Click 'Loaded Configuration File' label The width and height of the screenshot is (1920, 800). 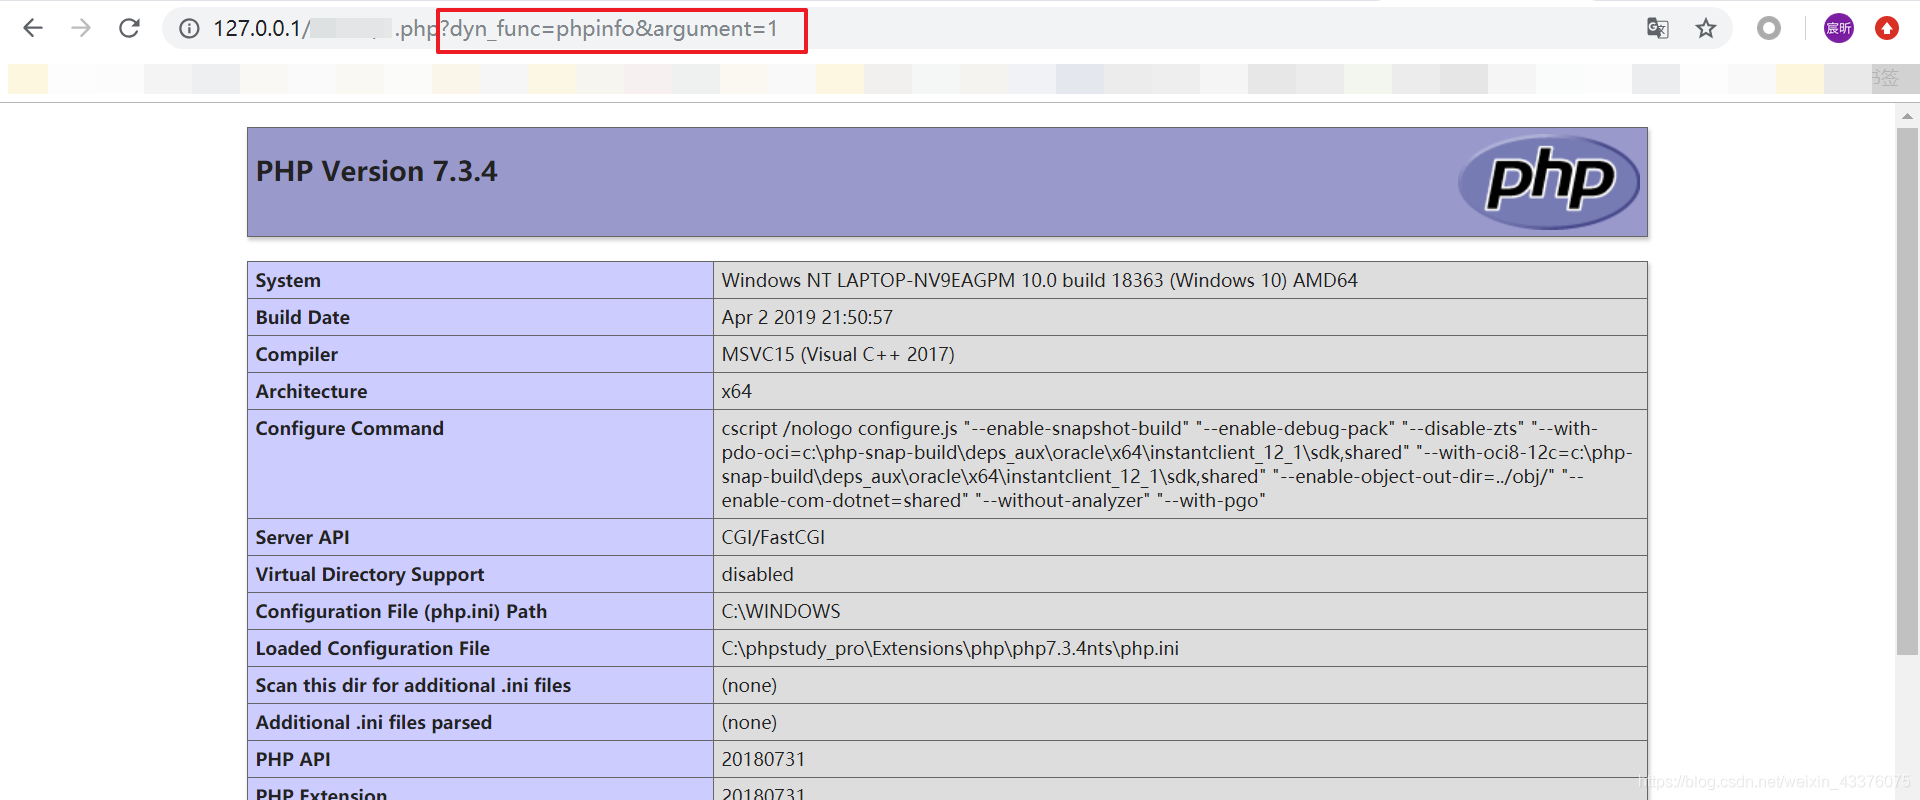372,648
